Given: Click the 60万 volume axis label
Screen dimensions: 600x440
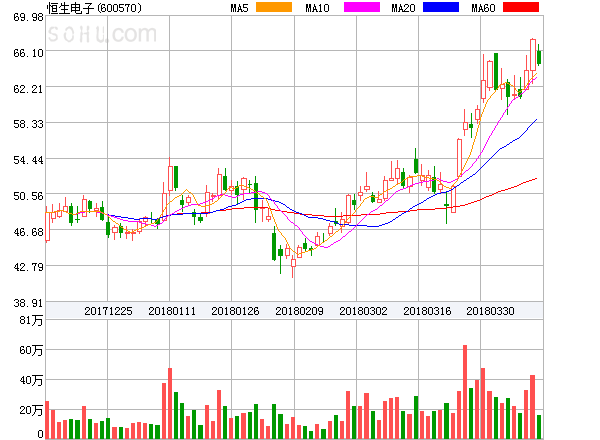Looking at the screenshot, I should (31, 350).
